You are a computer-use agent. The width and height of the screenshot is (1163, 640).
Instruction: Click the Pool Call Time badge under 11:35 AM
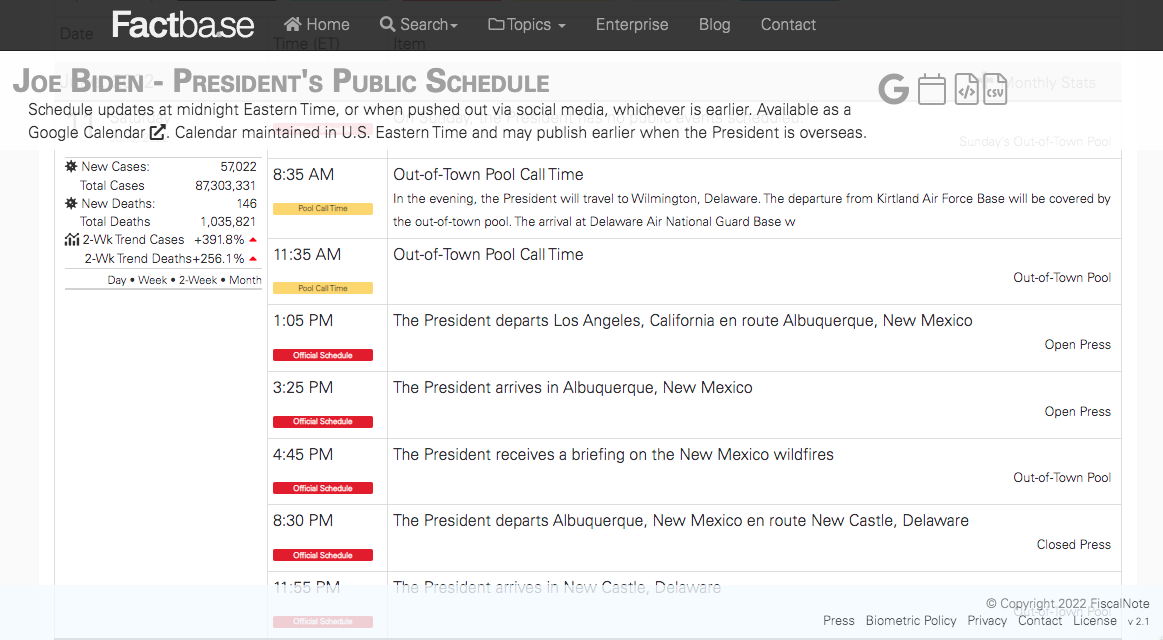point(323,288)
